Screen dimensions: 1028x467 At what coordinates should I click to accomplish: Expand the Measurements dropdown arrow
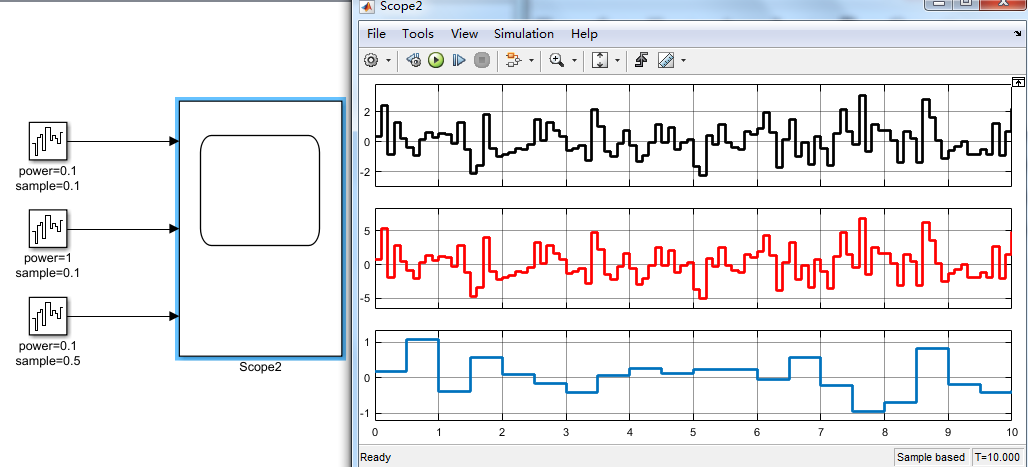[x=684, y=61]
